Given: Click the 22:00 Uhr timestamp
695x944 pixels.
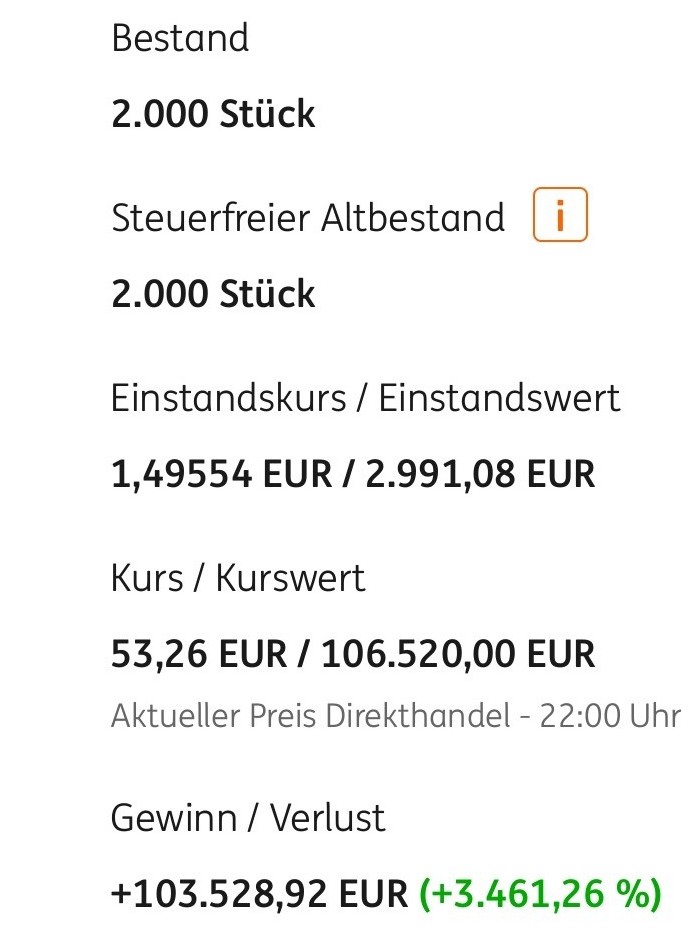Looking at the screenshot, I should click(610, 716).
